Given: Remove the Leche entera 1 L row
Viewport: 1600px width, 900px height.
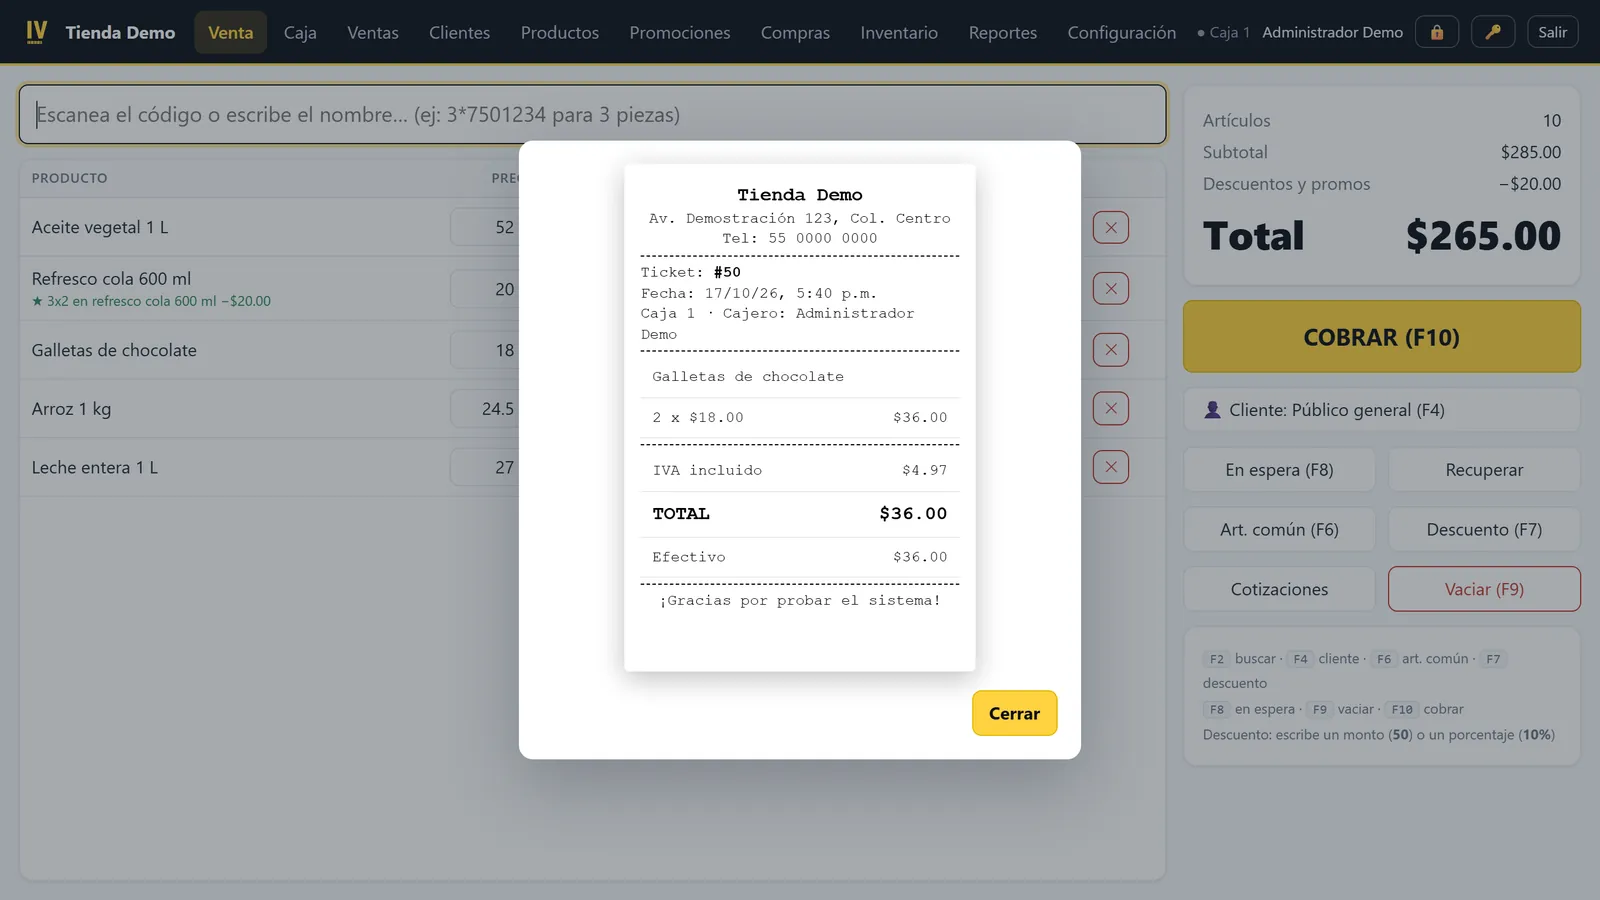Looking at the screenshot, I should (x=1111, y=467).
